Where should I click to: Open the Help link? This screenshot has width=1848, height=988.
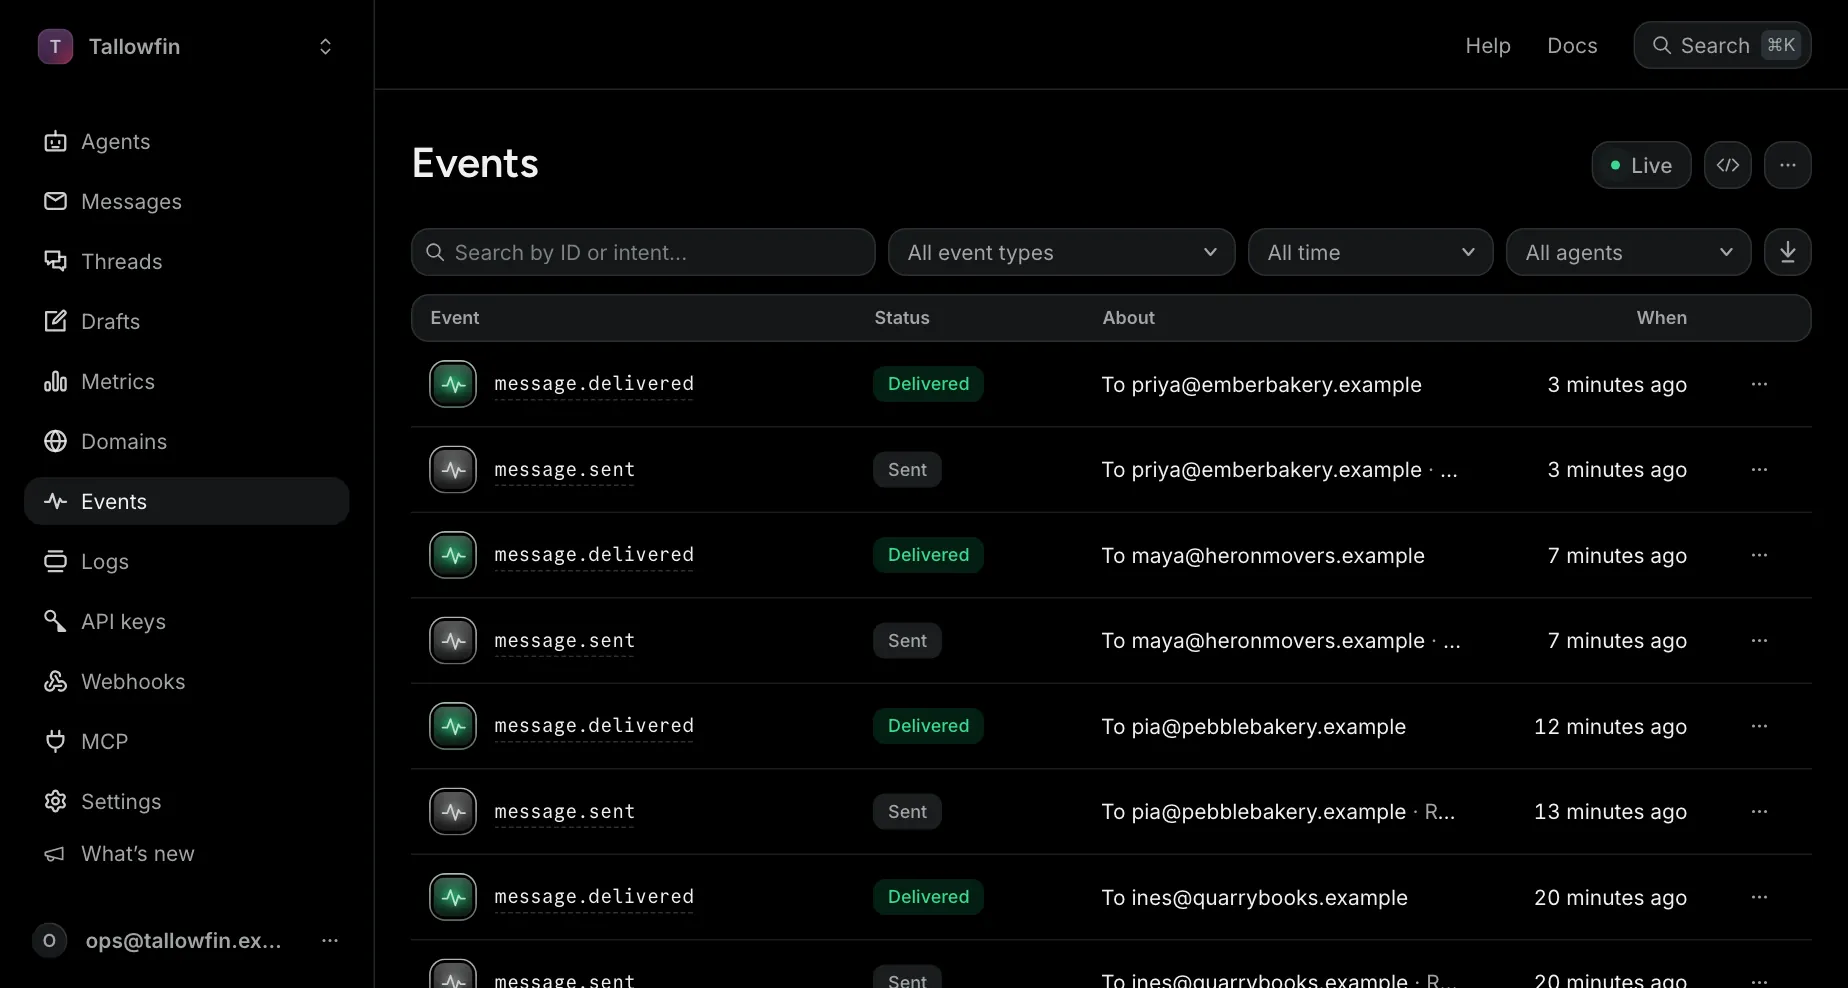[1488, 46]
